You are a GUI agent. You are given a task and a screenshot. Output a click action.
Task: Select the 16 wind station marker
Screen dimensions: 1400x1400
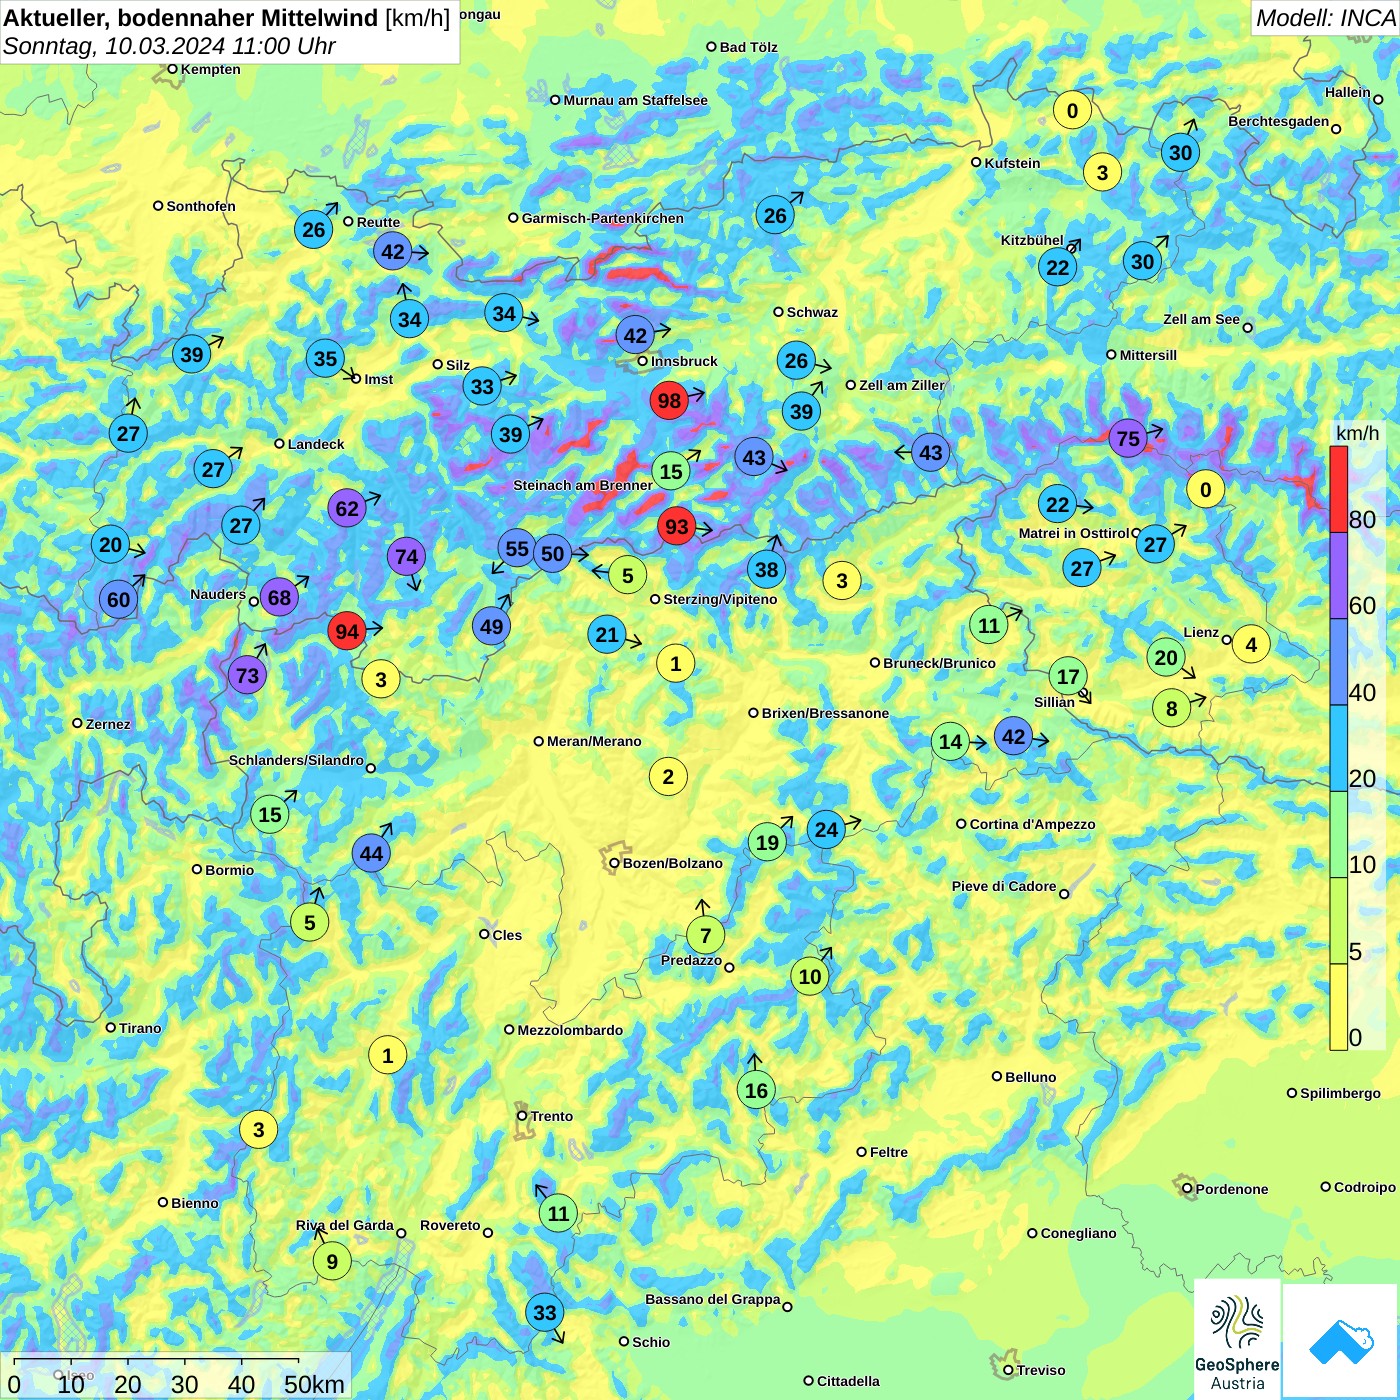(x=756, y=1090)
